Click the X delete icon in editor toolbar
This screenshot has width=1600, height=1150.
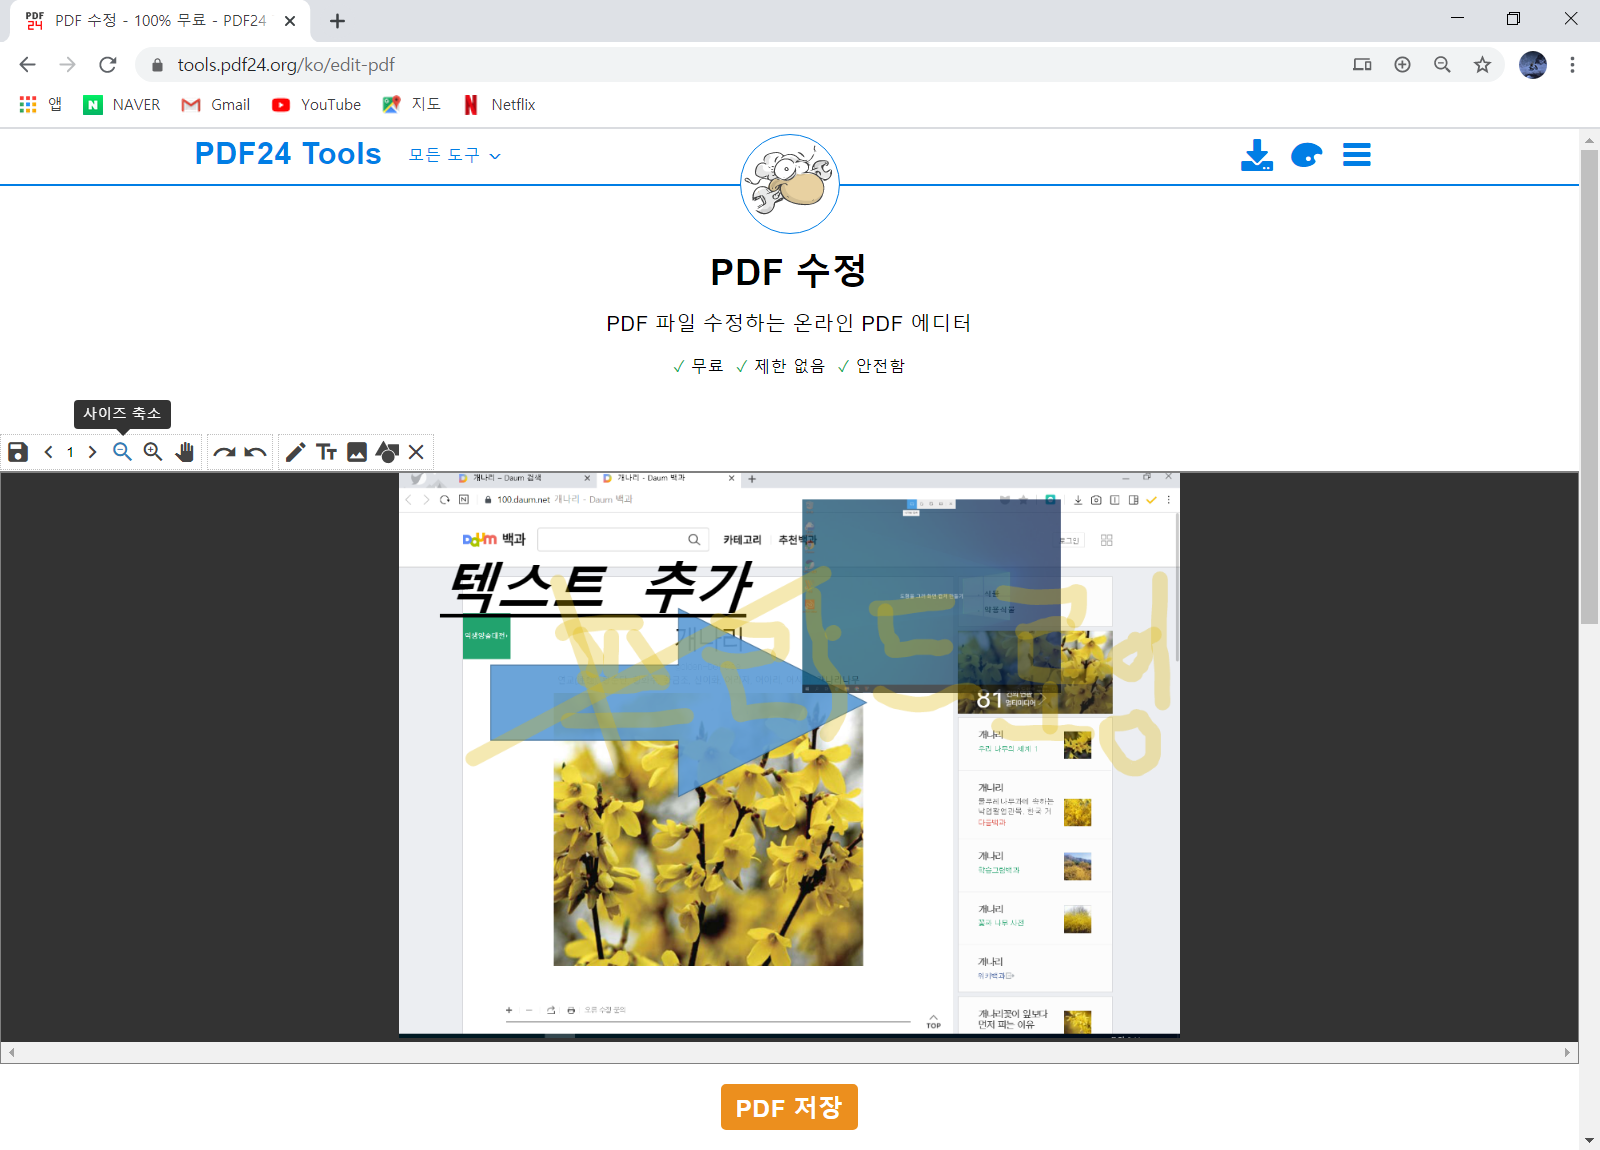coord(416,452)
